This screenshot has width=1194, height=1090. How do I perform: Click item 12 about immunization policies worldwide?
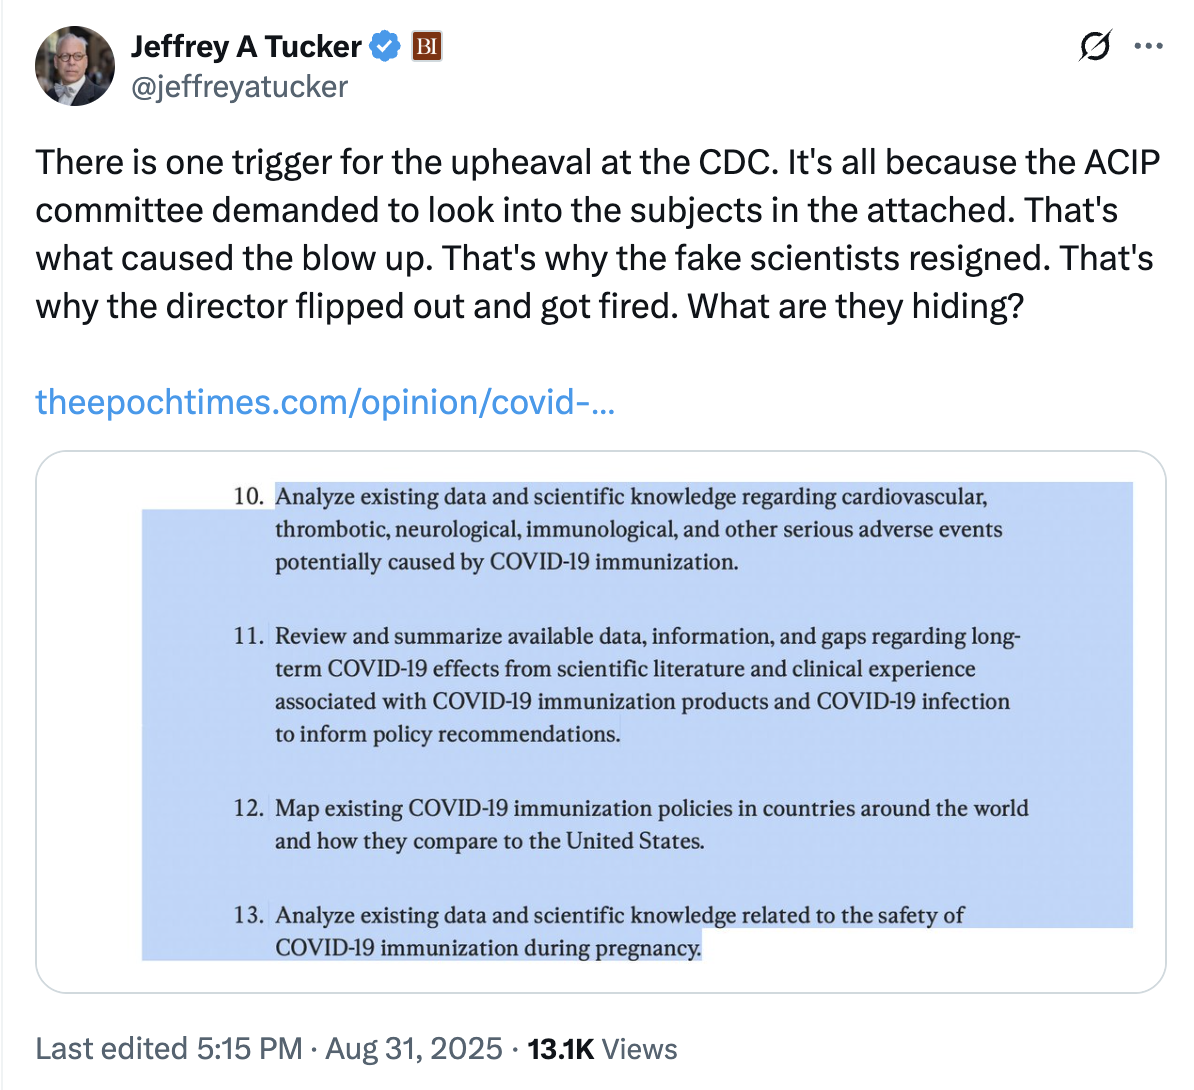pyautogui.click(x=650, y=824)
